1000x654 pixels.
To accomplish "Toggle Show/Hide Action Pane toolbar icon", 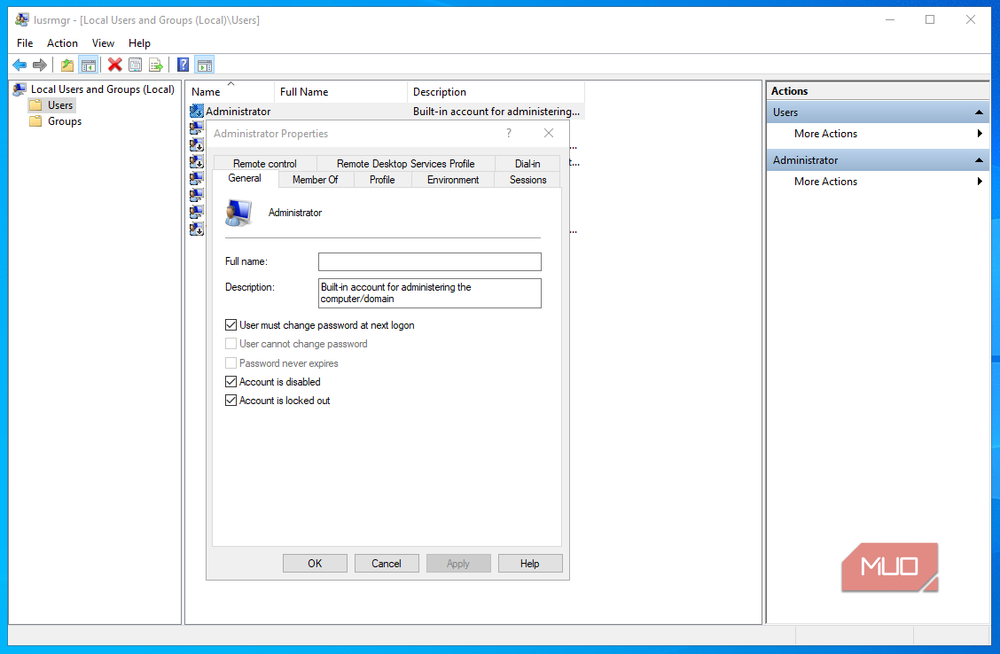I will click(204, 64).
